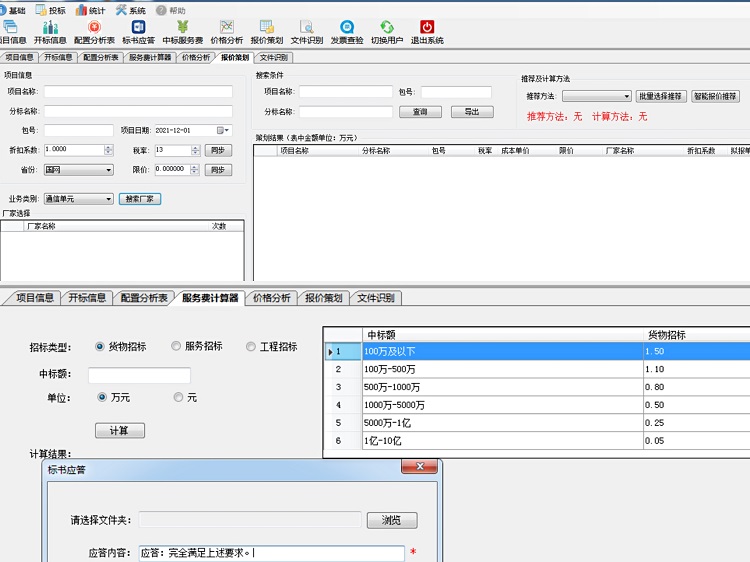Open the 基础 menu

pos(13,10)
